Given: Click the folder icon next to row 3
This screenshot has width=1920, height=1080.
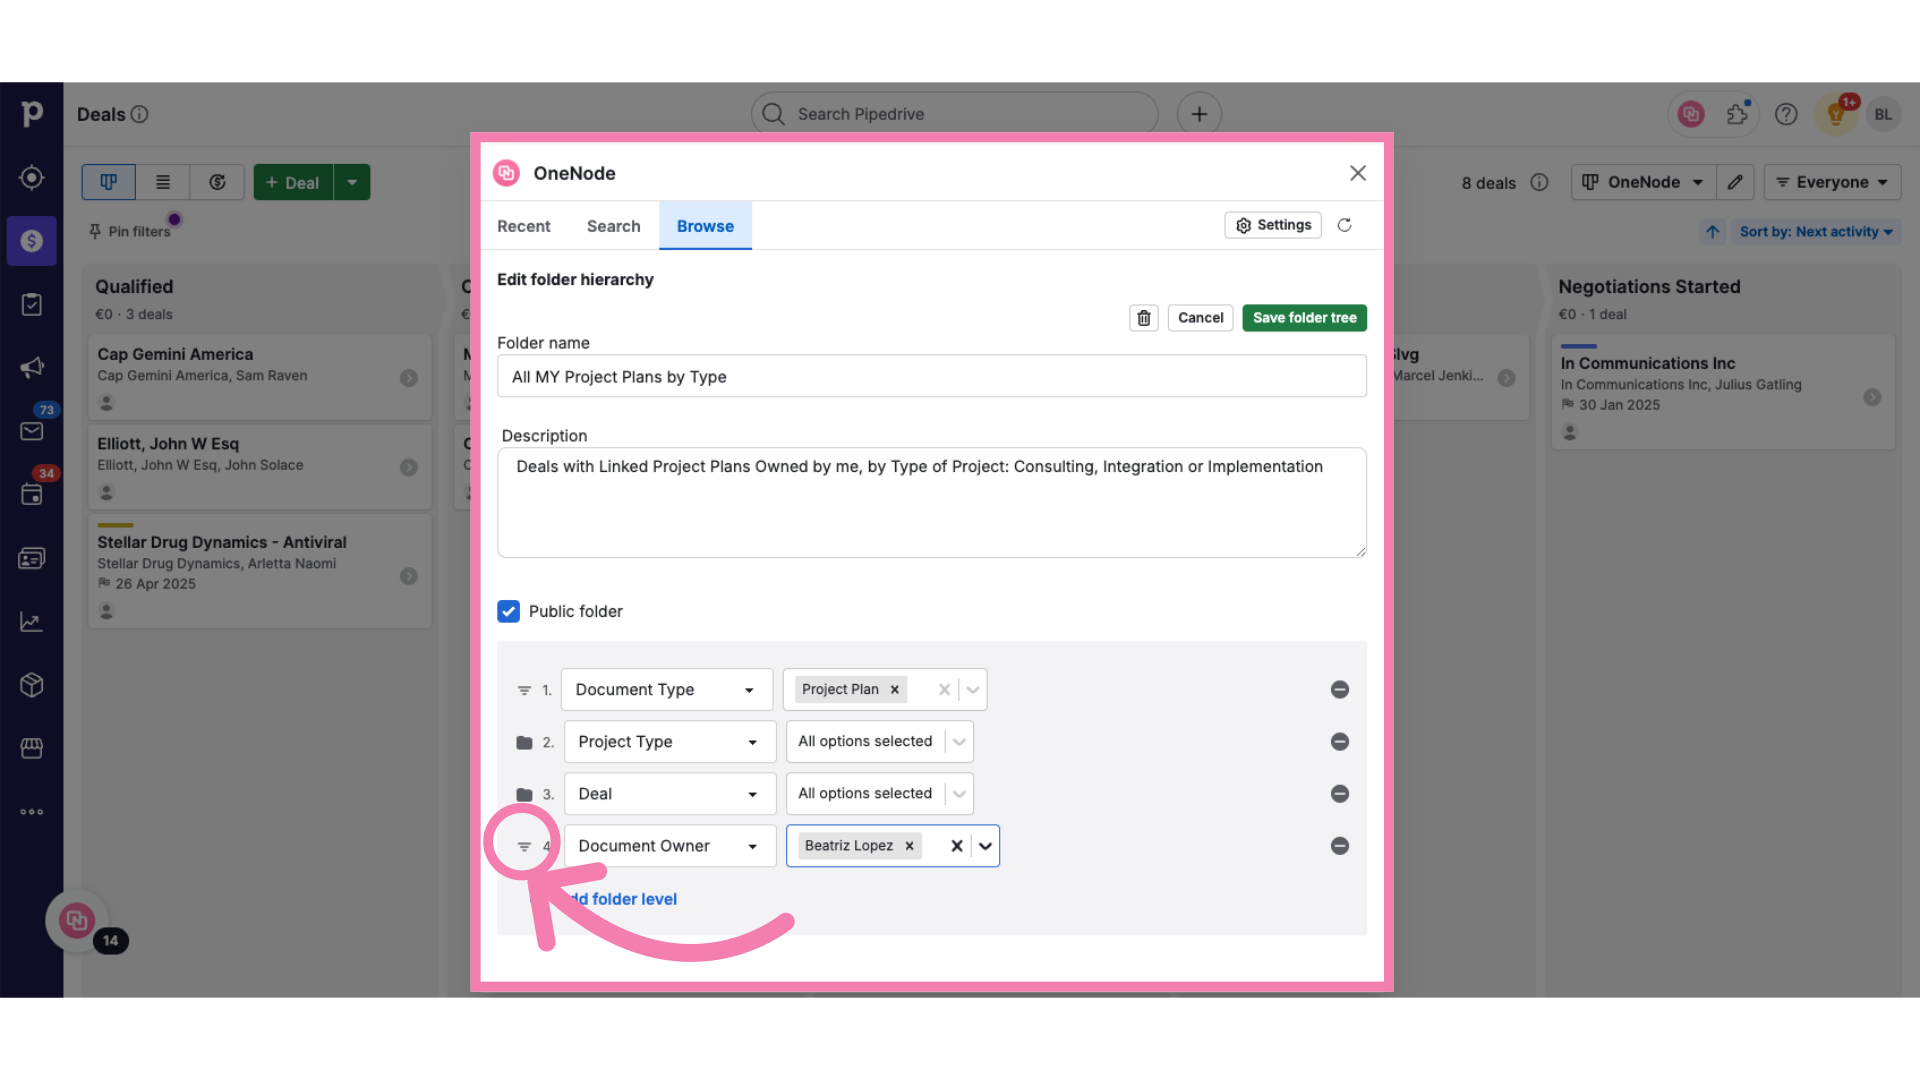Looking at the screenshot, I should [524, 793].
